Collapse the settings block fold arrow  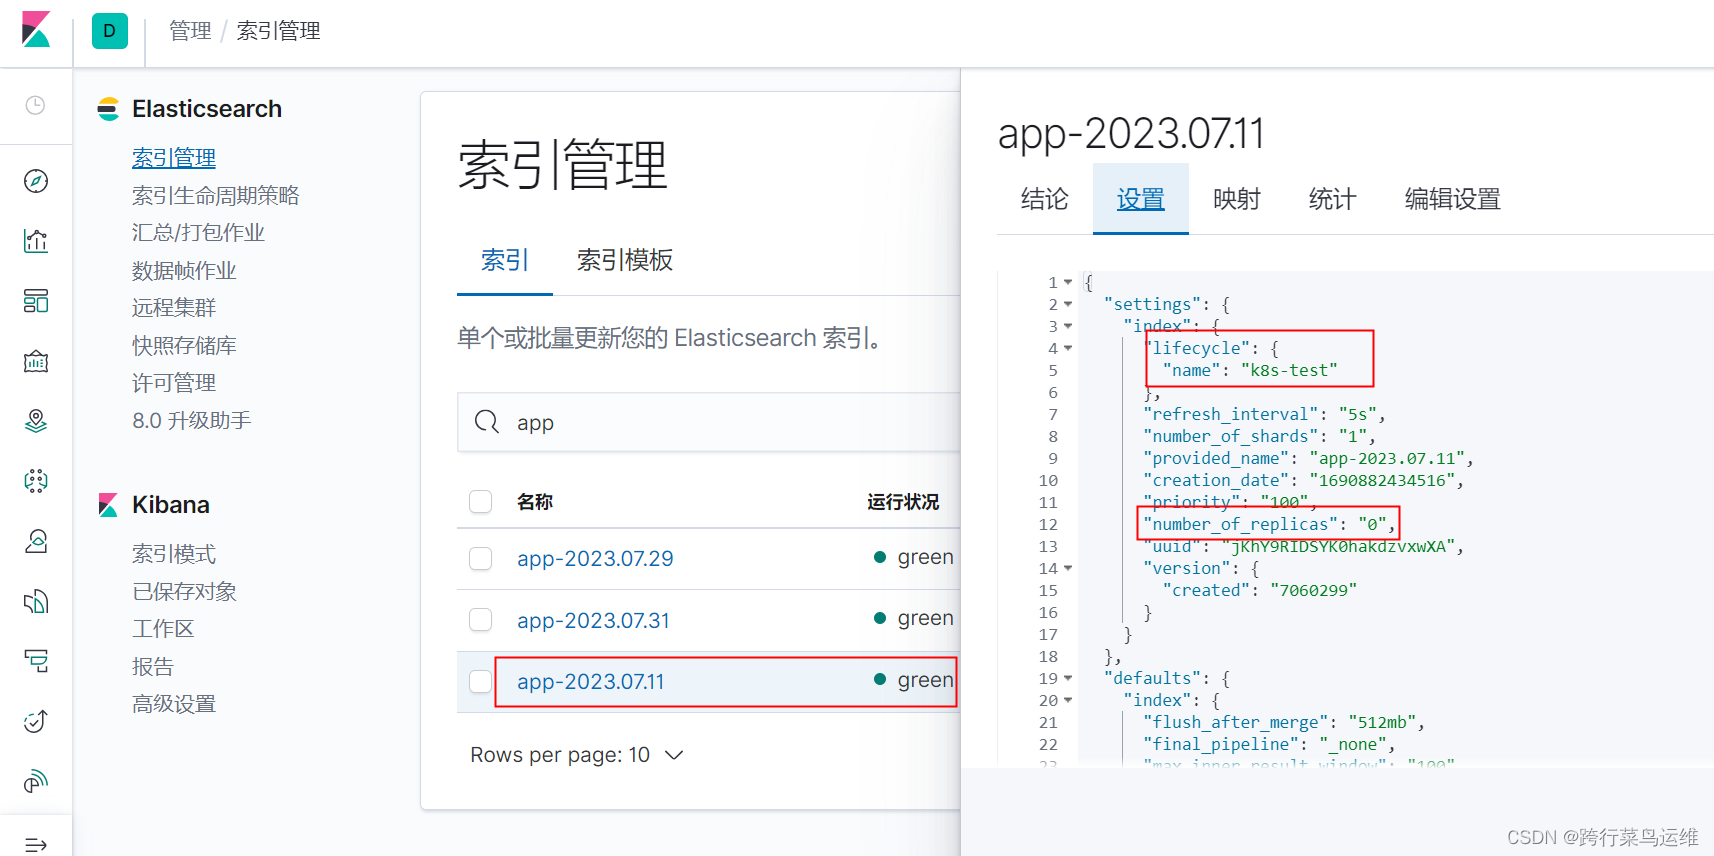coord(1068,304)
